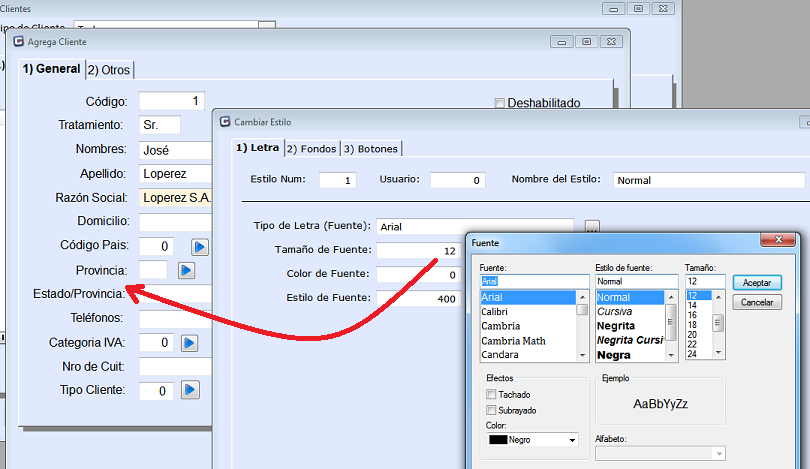Toggle the Subrayado checkbox

[490, 410]
